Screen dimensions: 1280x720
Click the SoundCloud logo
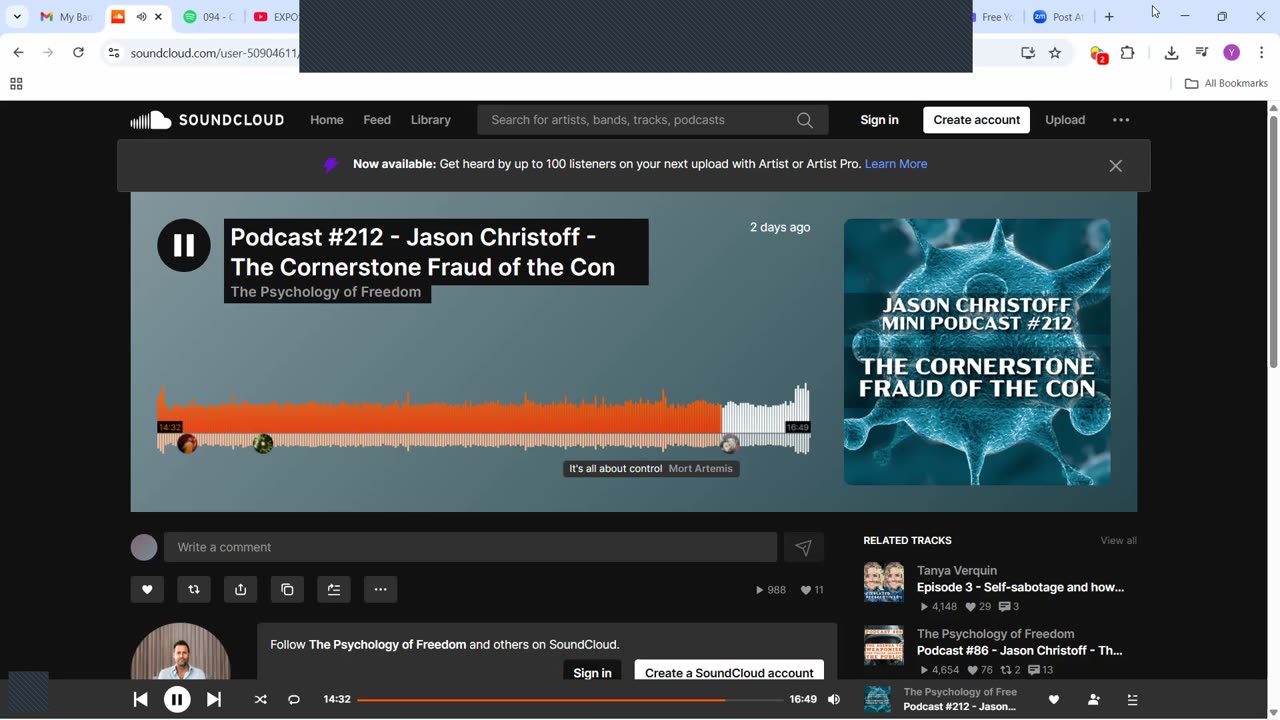tap(207, 120)
